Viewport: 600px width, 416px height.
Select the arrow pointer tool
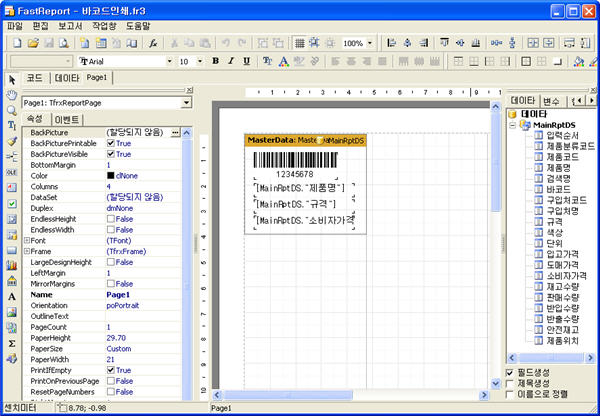12,80
